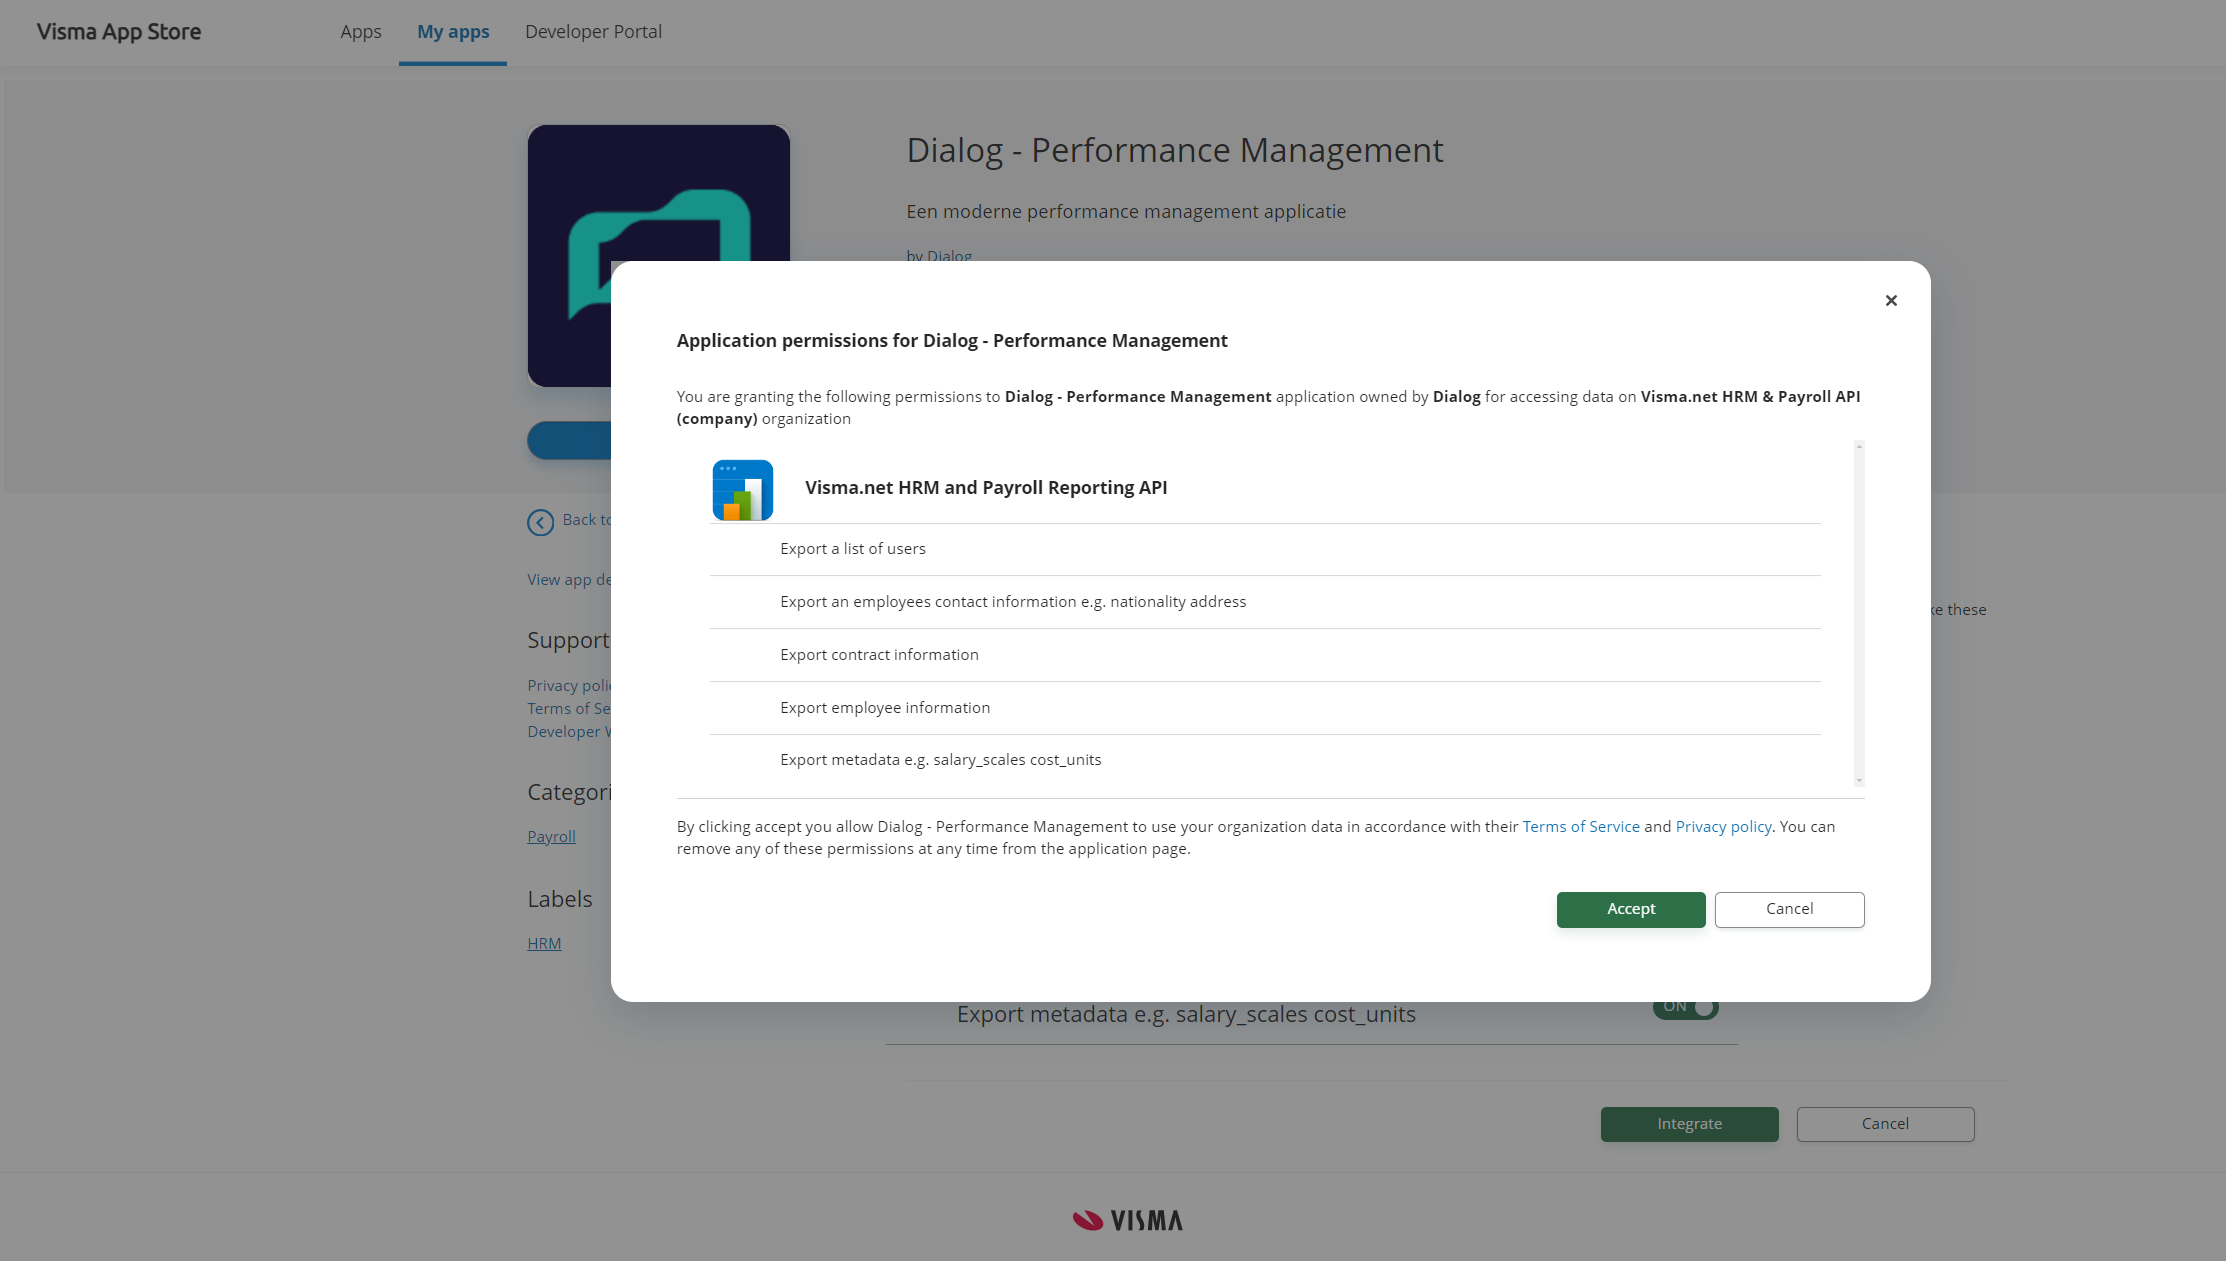Toggle the Export metadata ON switch
Image resolution: width=2226 pixels, height=1261 pixels.
pos(1686,1009)
